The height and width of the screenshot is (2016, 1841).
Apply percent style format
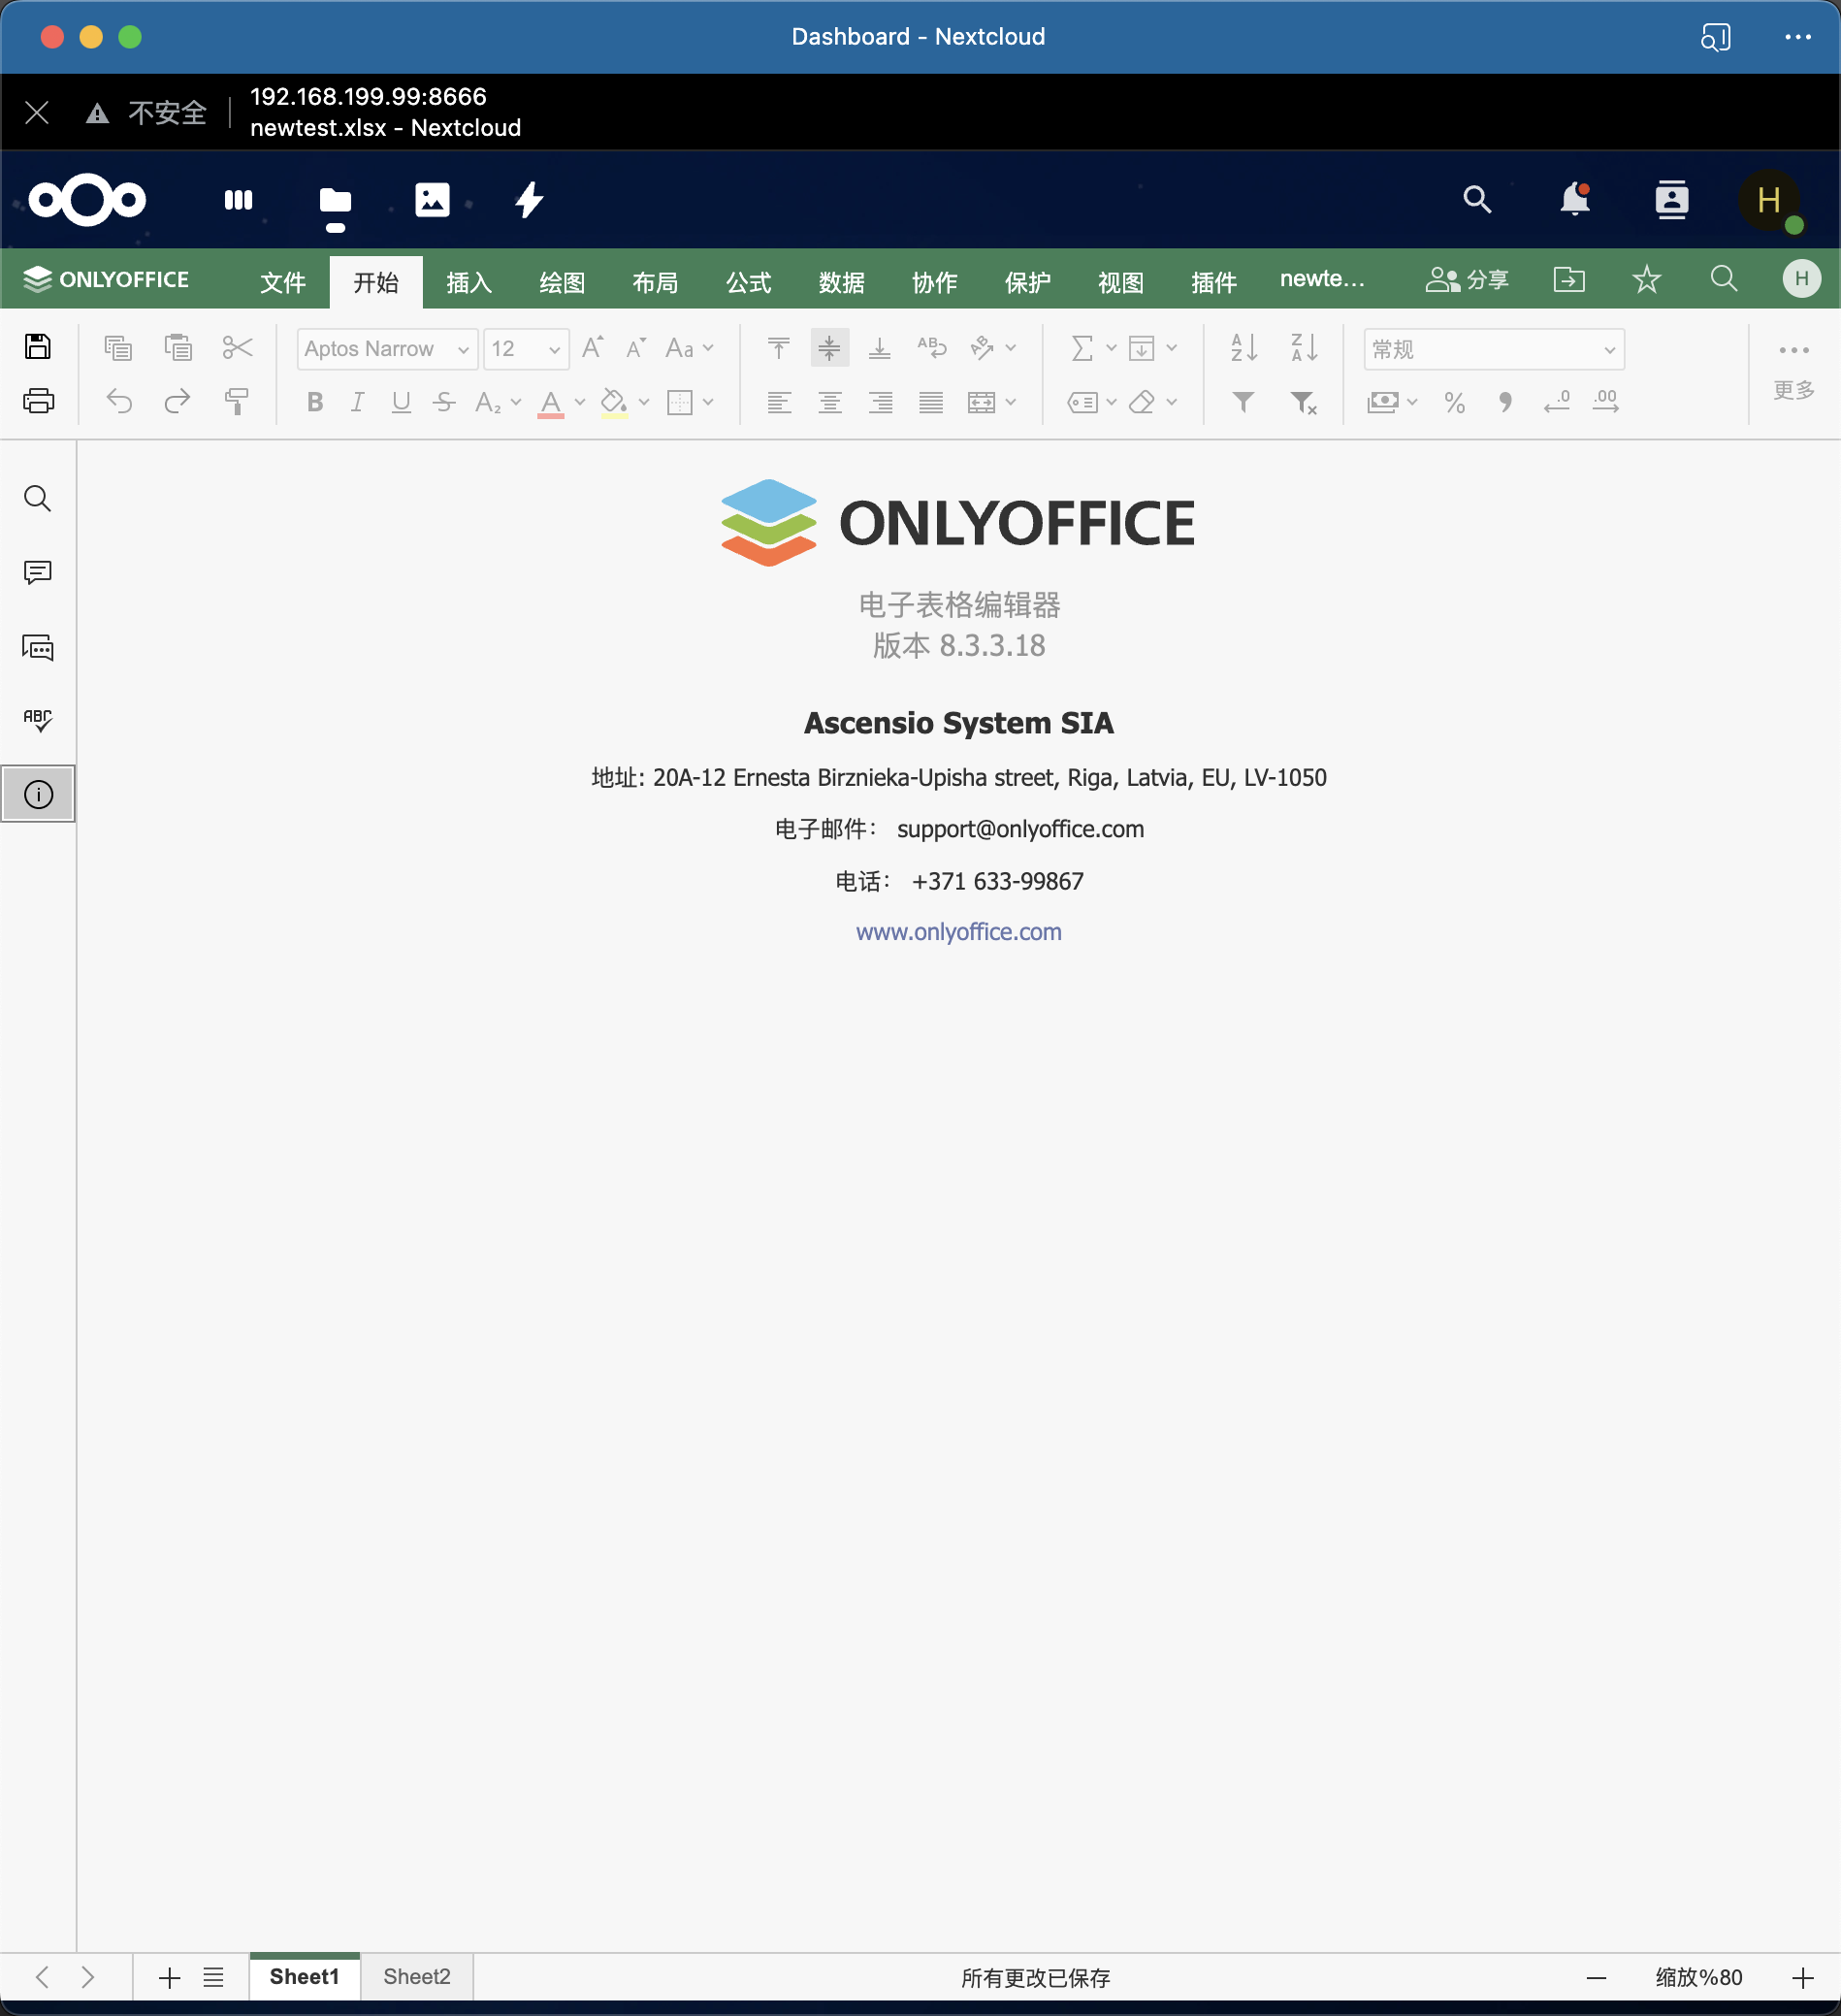pyautogui.click(x=1455, y=402)
